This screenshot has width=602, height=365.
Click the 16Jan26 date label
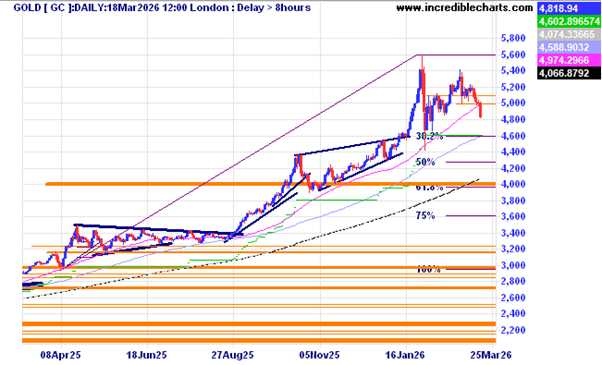tap(405, 355)
